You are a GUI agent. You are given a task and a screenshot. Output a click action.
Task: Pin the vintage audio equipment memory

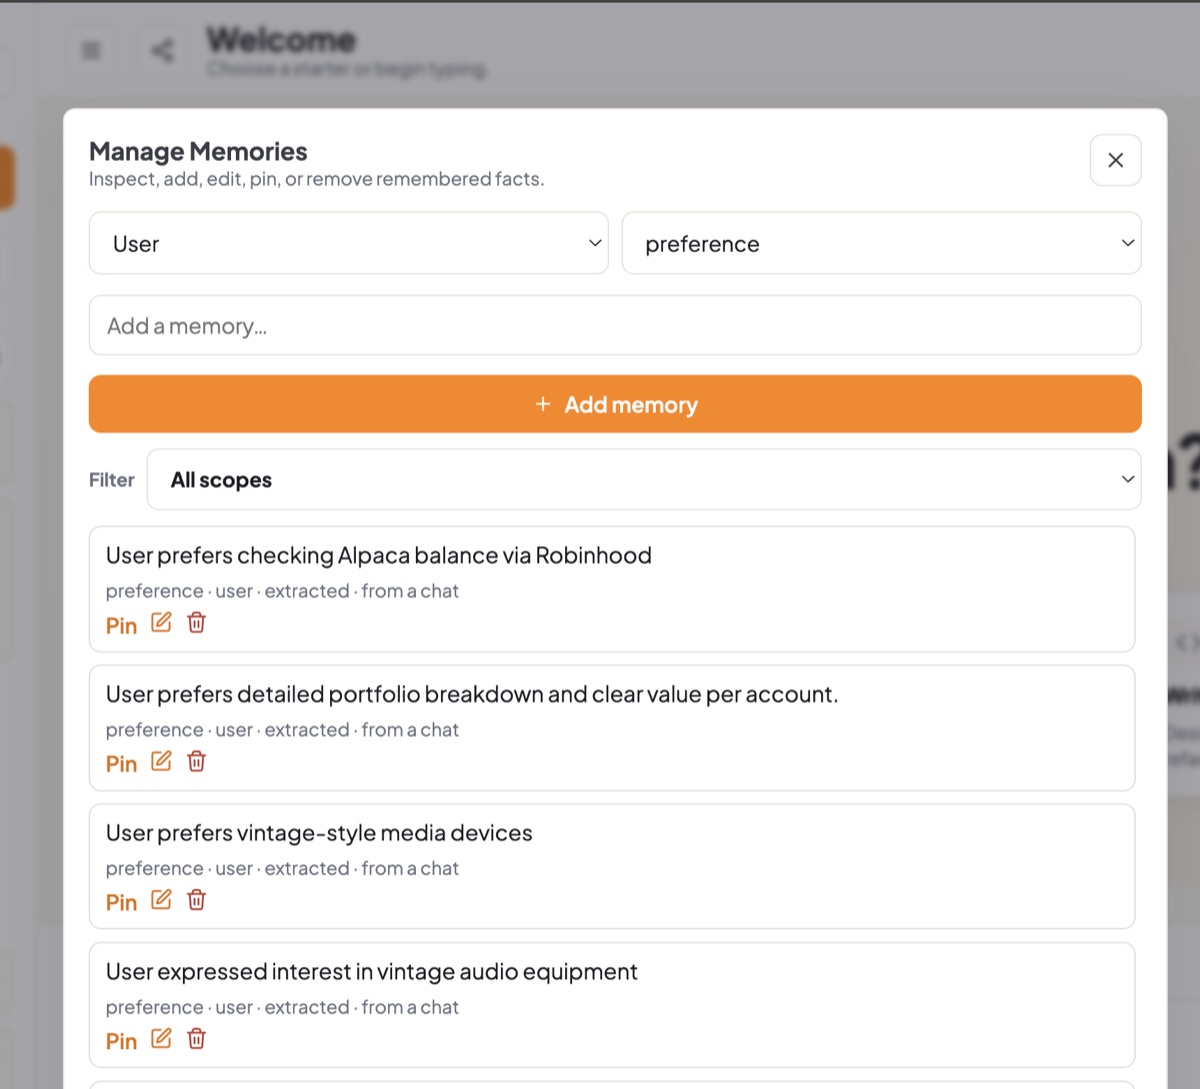121,1042
